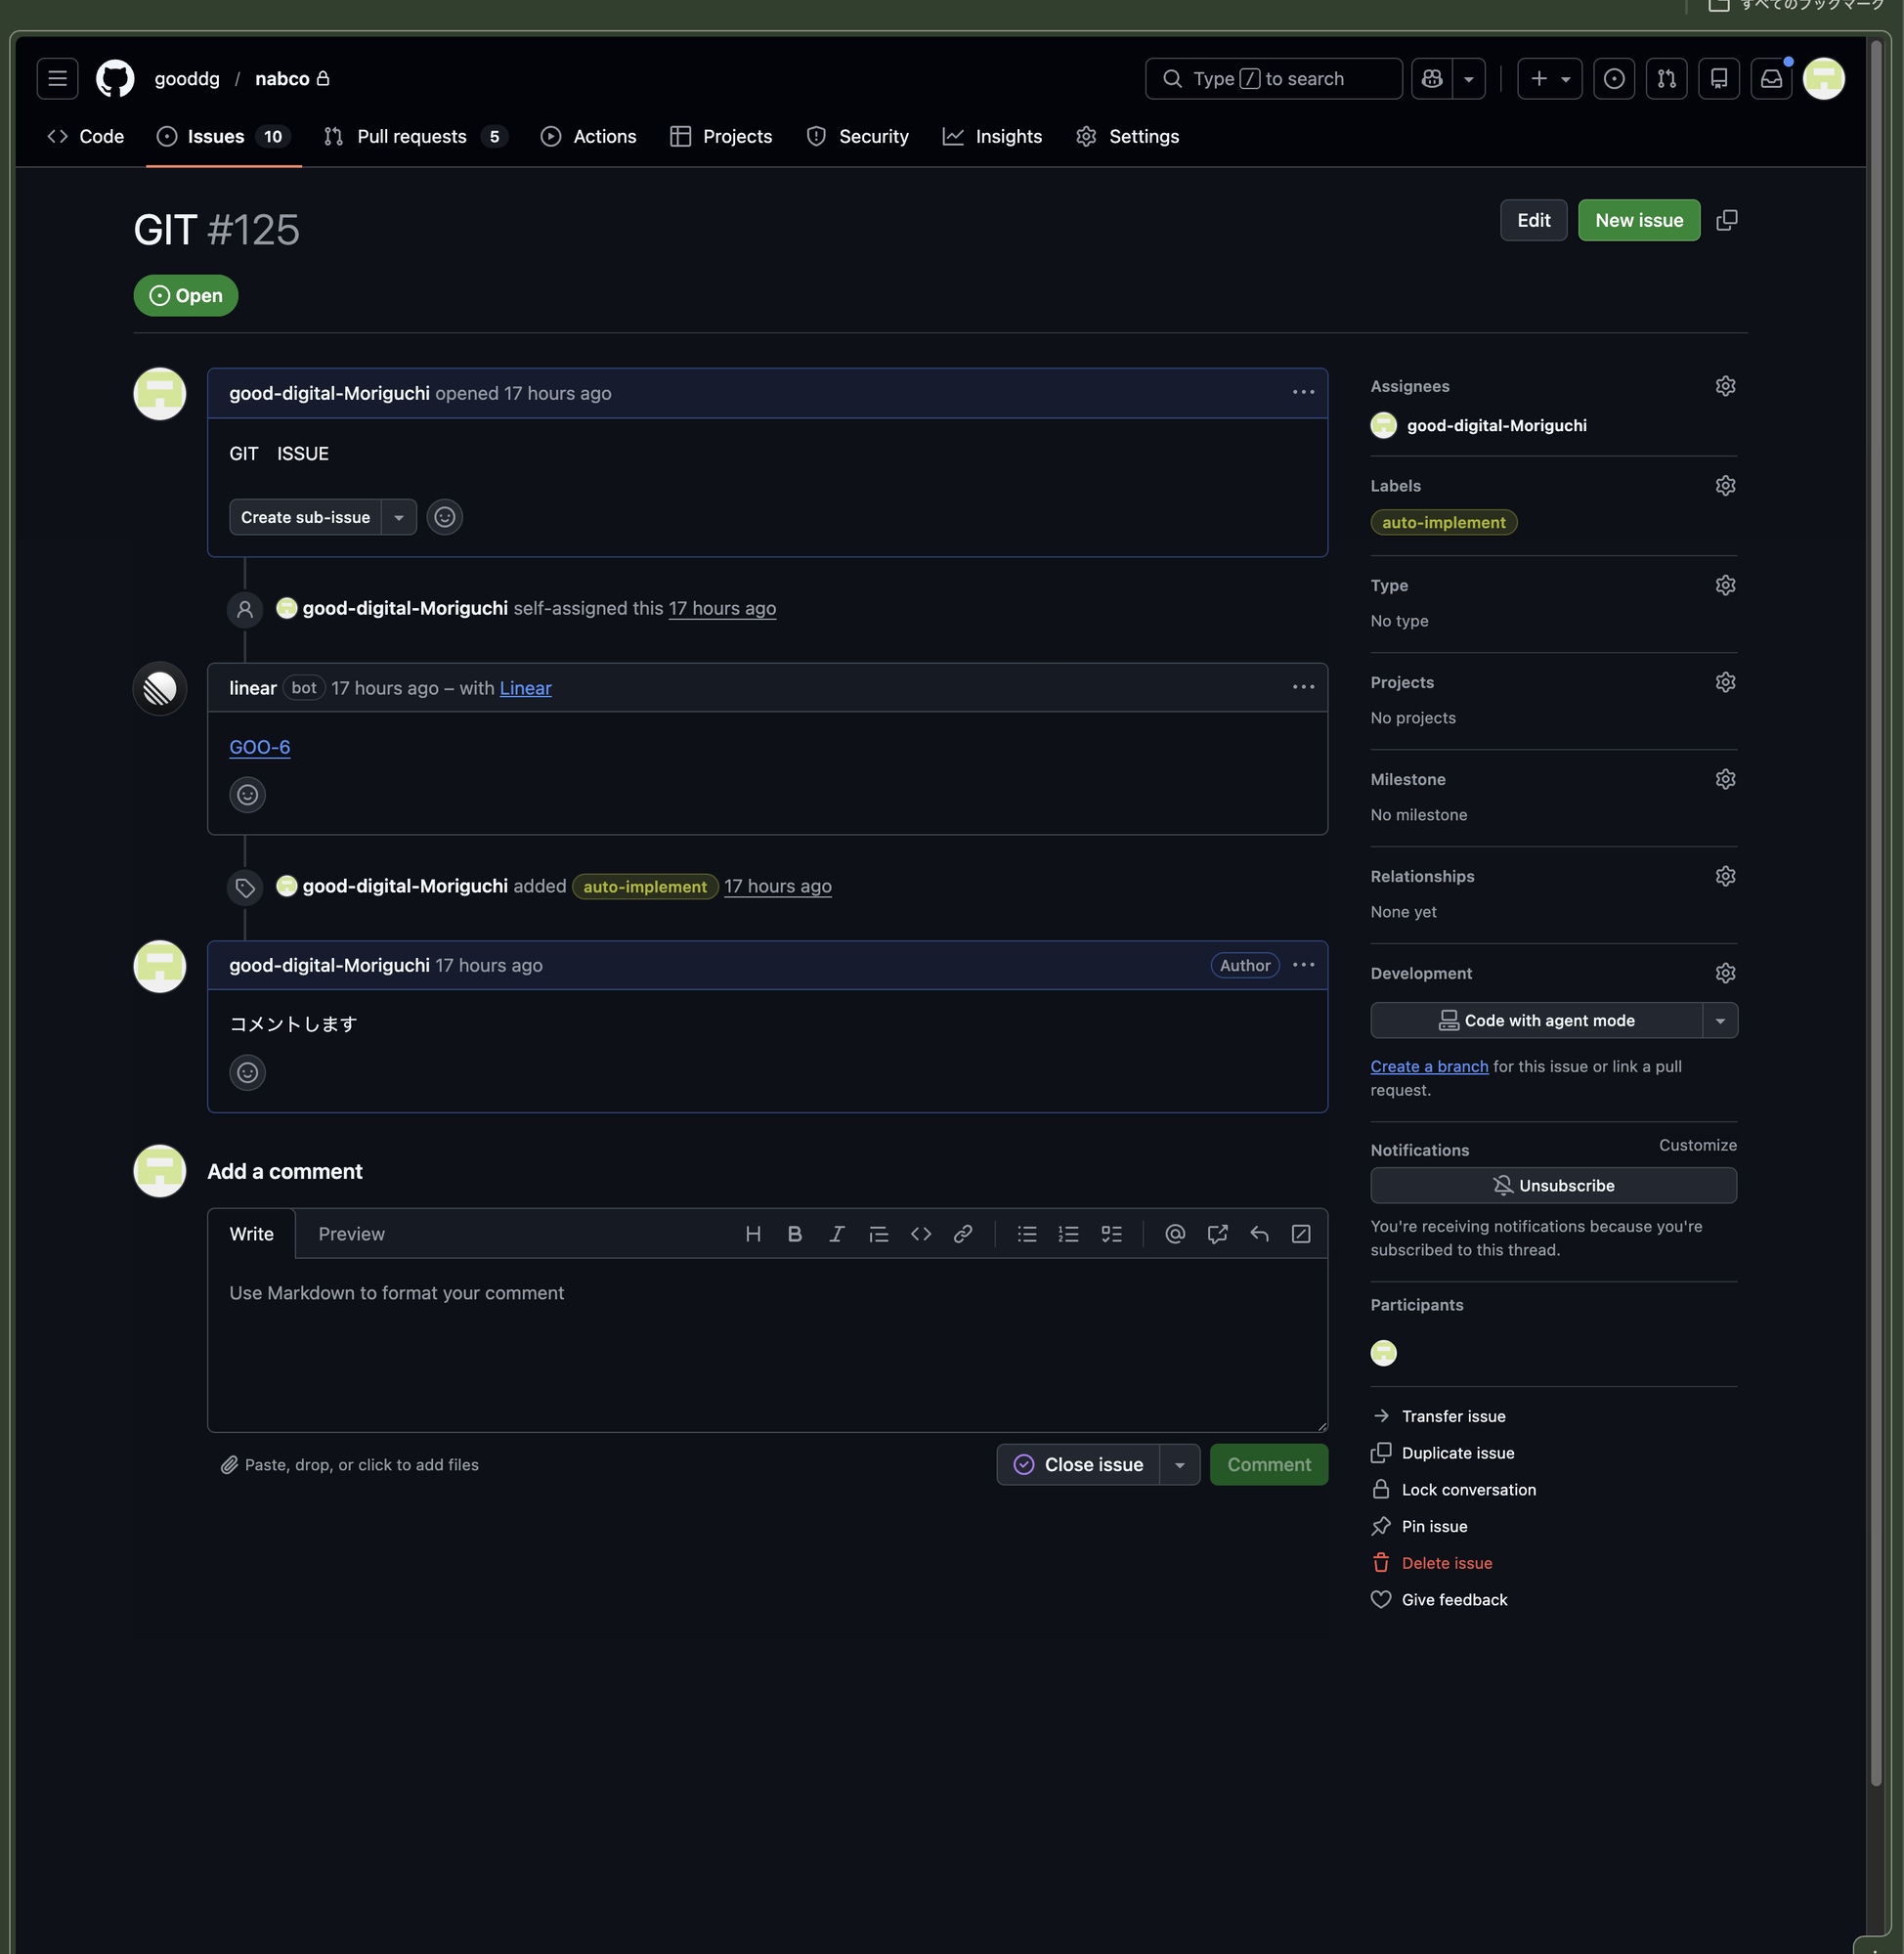Open the Close issue options dropdown

point(1181,1464)
